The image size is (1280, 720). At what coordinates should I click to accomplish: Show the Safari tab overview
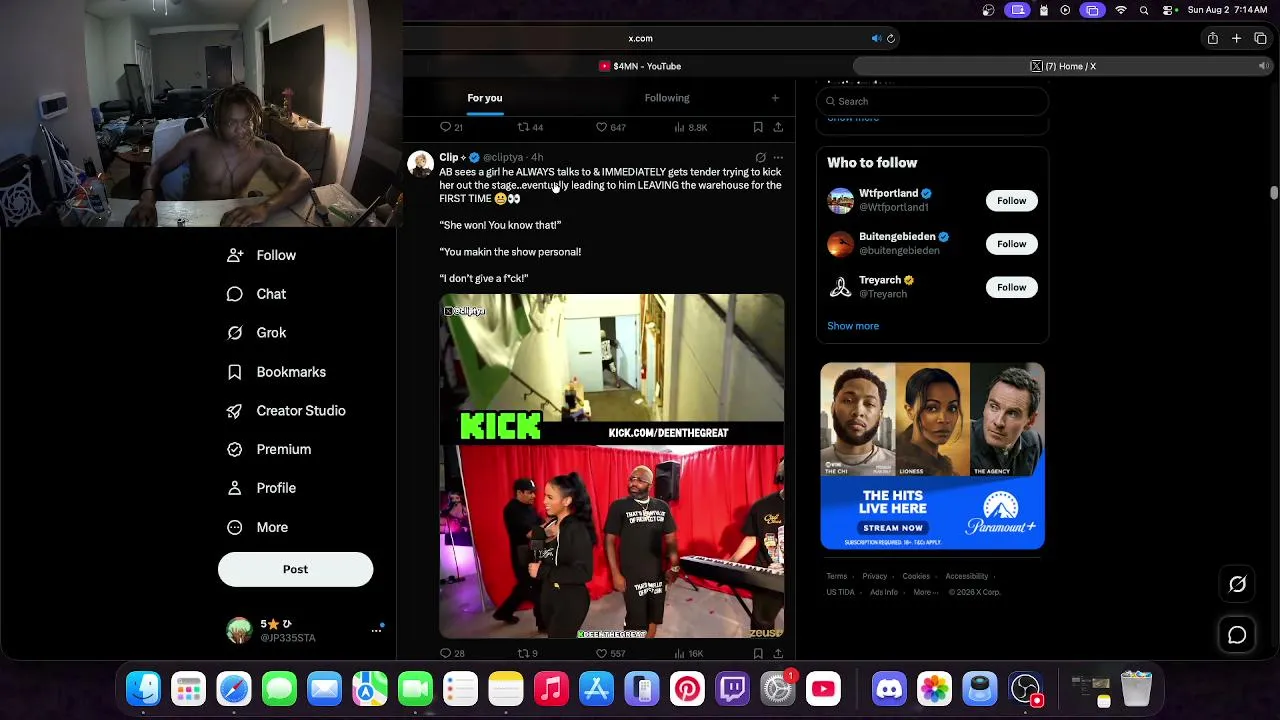coord(1260,38)
